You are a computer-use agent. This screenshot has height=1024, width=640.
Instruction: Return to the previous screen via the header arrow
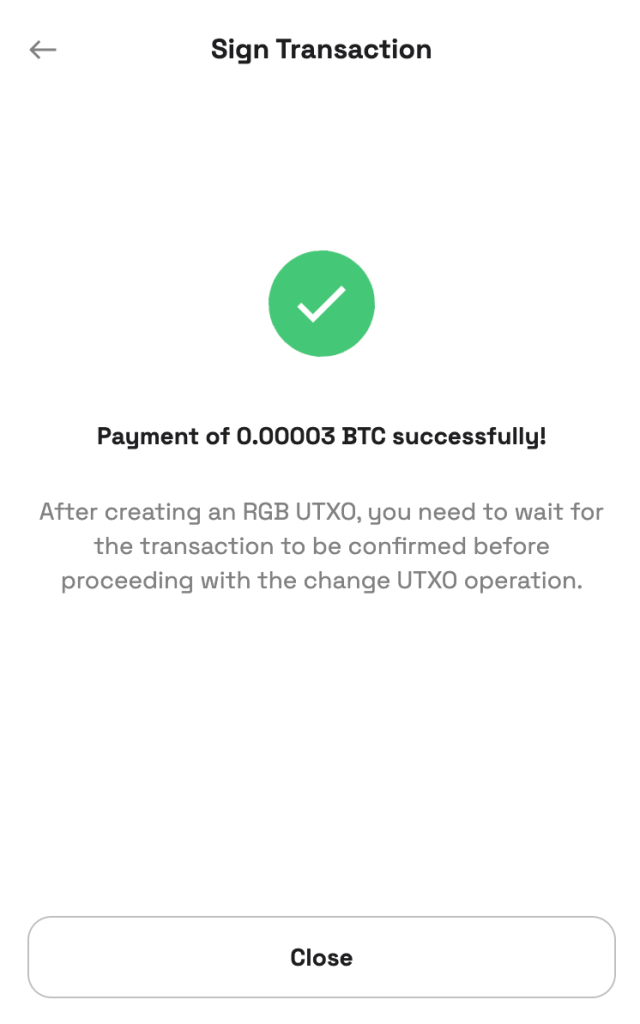(43, 50)
